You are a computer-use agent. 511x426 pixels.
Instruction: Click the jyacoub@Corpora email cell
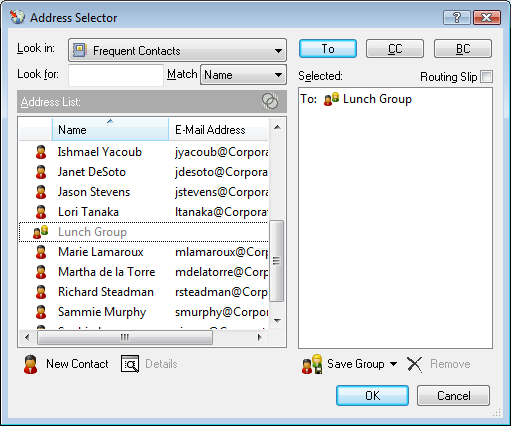point(222,152)
